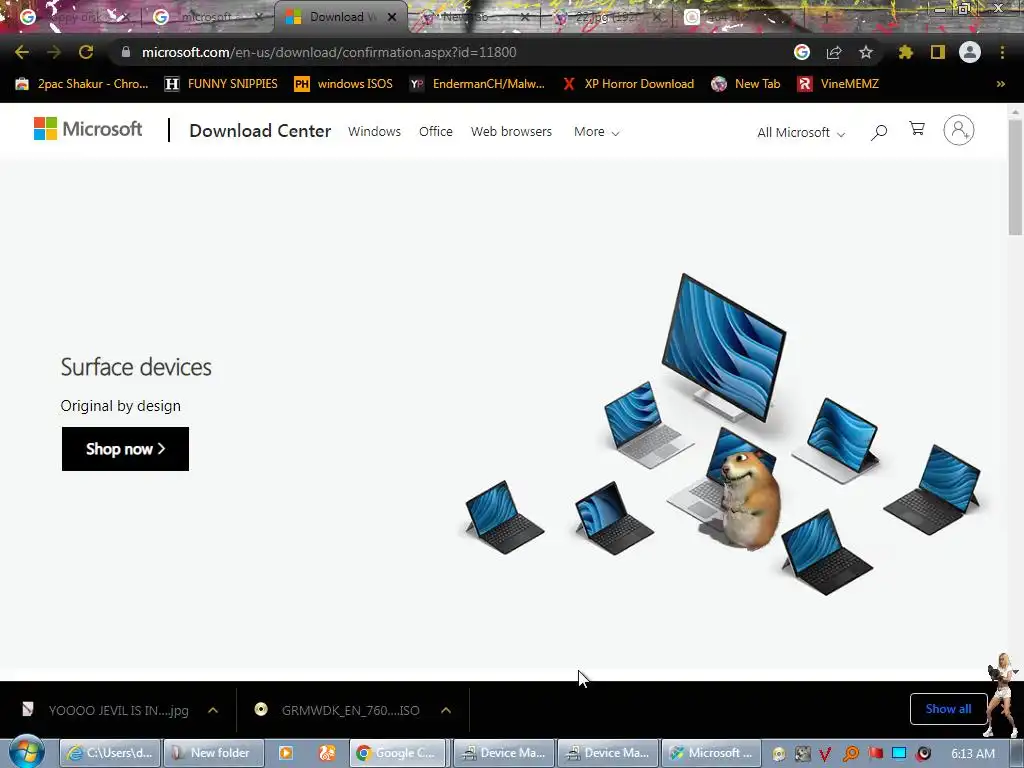Go back using the browser back arrow

[22, 52]
